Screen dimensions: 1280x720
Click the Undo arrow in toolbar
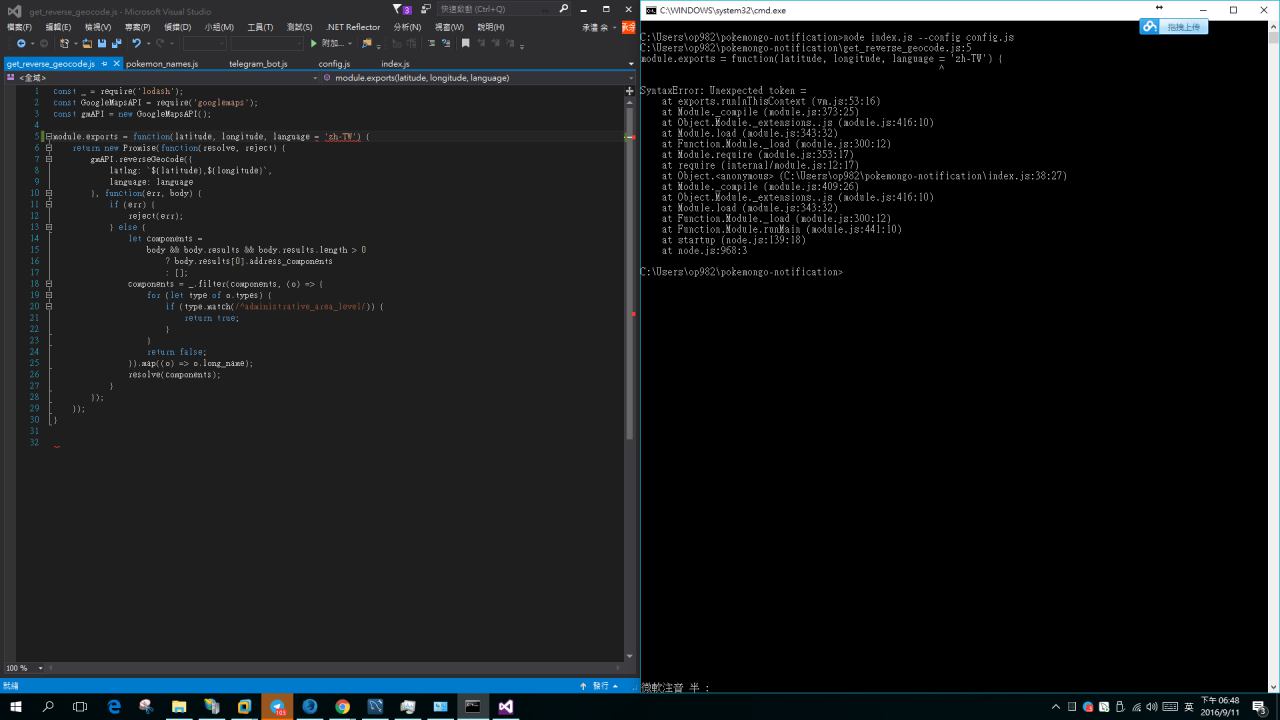tap(136, 44)
